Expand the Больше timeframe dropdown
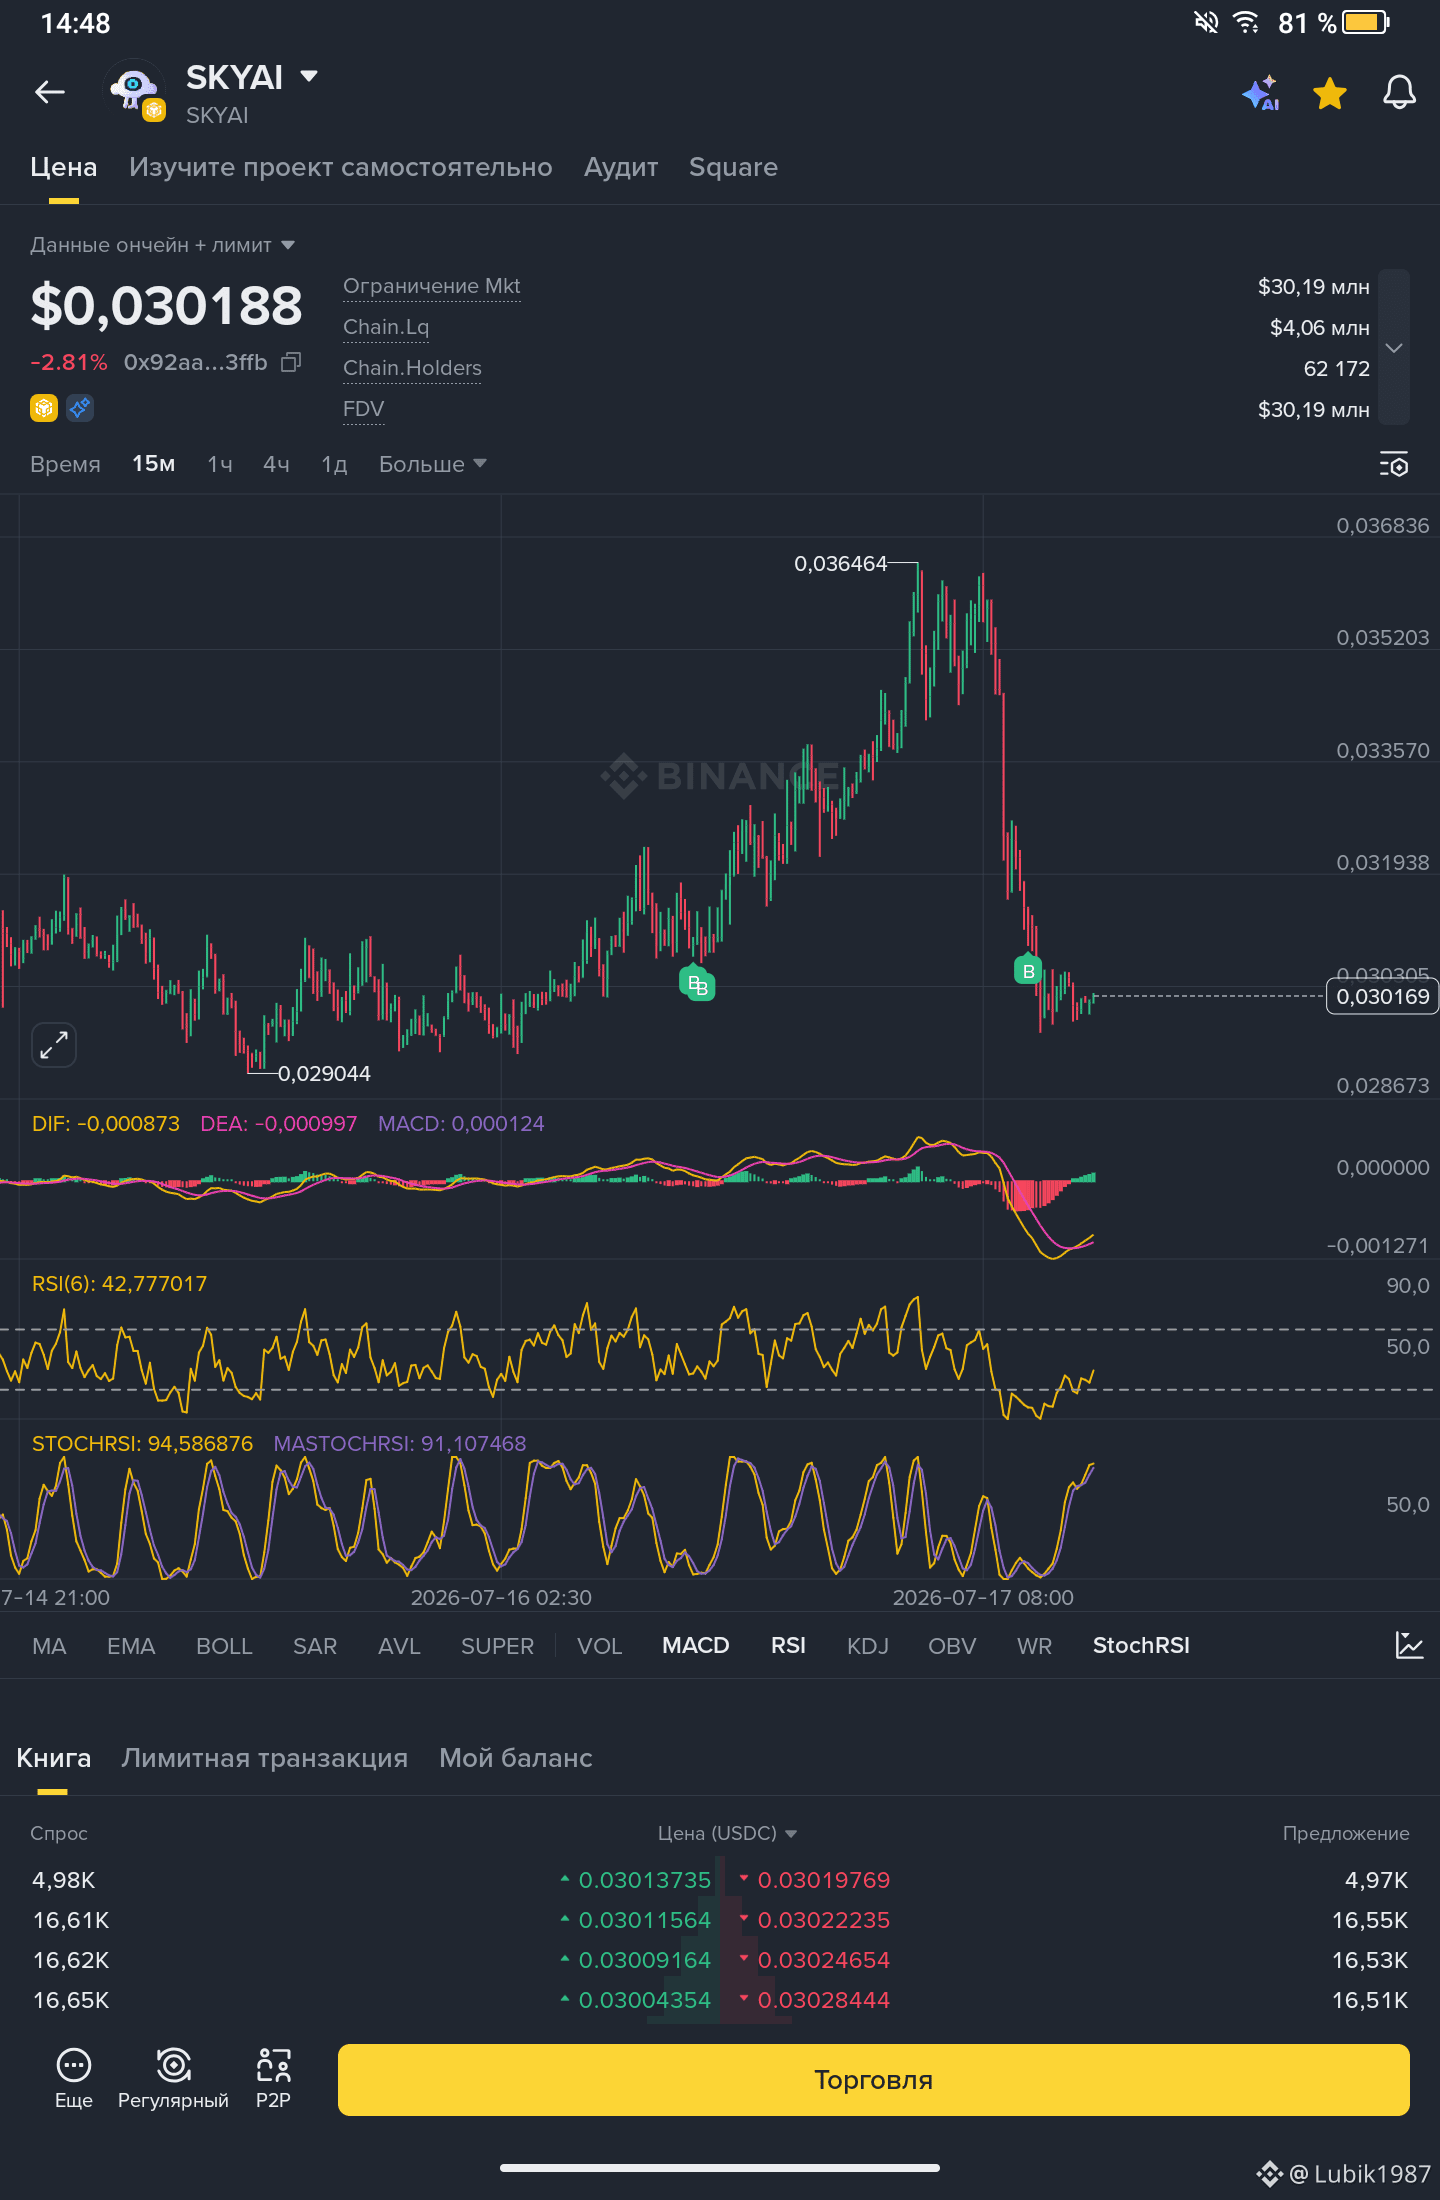The height and width of the screenshot is (2200, 1440). click(432, 464)
